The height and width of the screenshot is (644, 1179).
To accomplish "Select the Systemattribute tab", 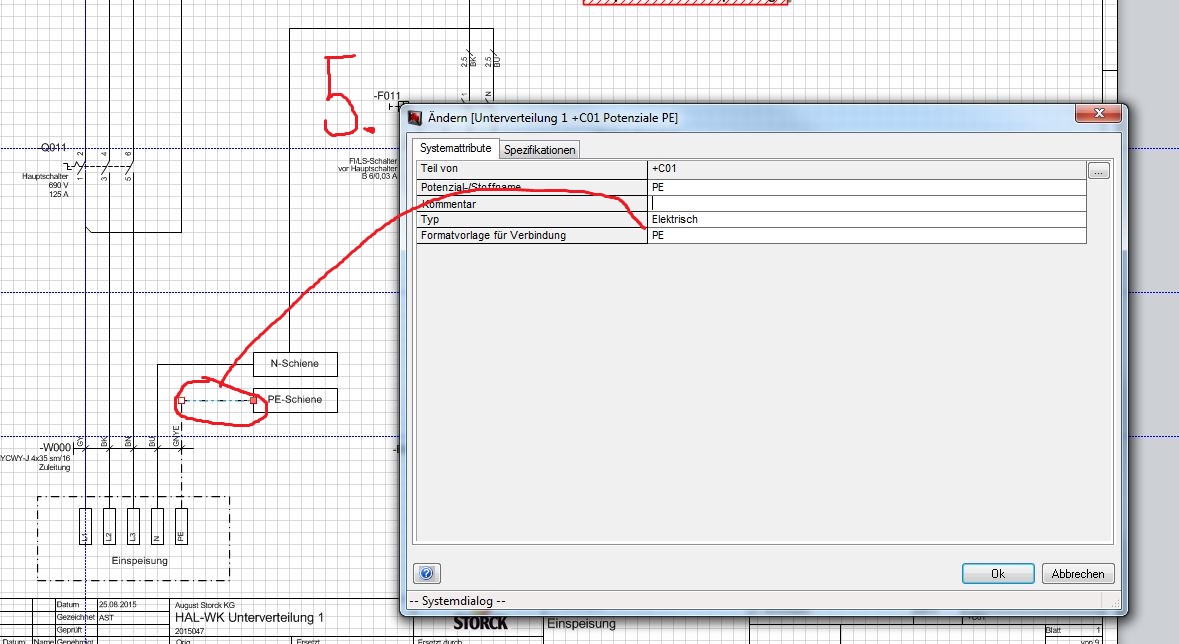I will coord(456,148).
